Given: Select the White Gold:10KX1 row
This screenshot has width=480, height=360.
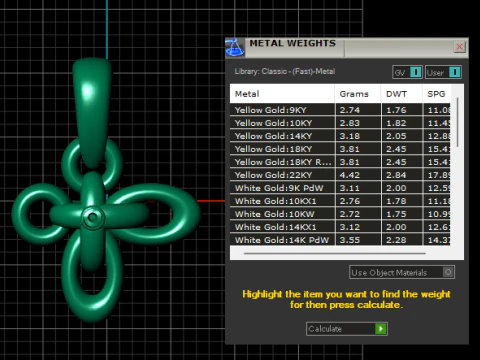Looking at the screenshot, I should [x=340, y=201].
